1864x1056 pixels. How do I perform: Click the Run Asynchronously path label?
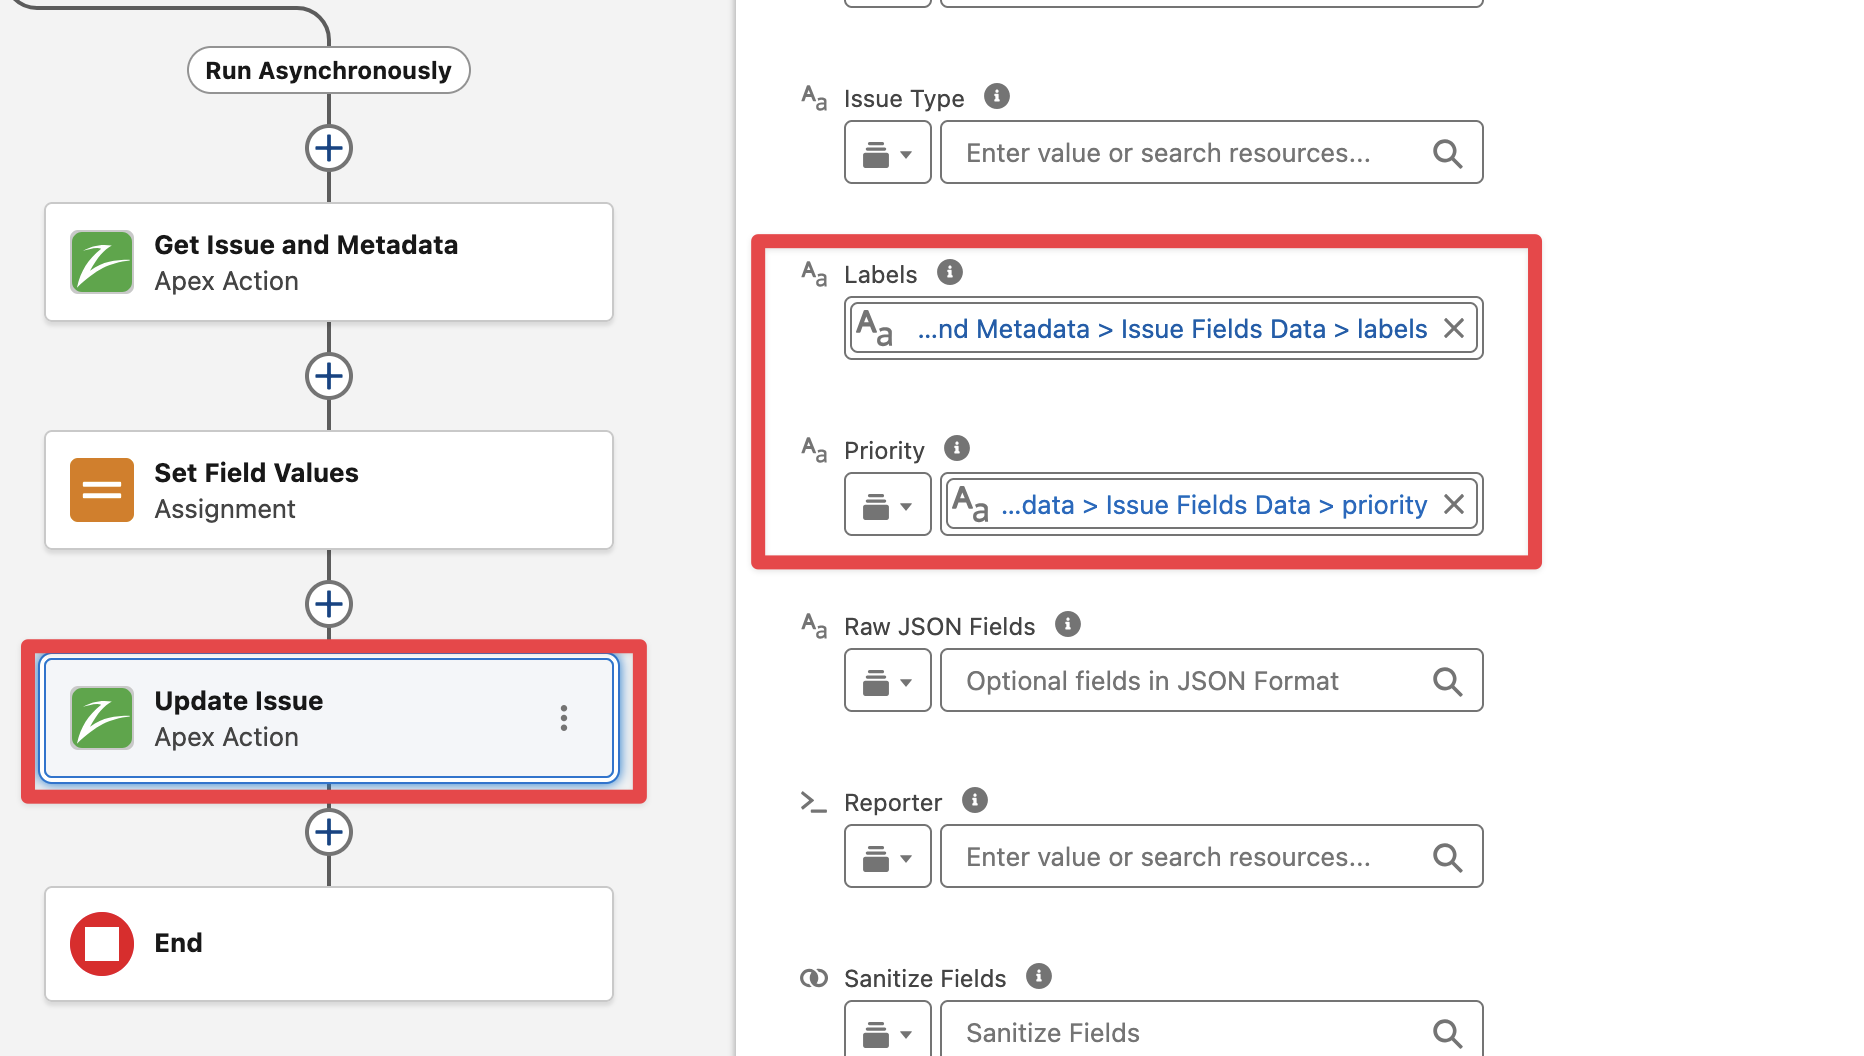pyautogui.click(x=328, y=70)
